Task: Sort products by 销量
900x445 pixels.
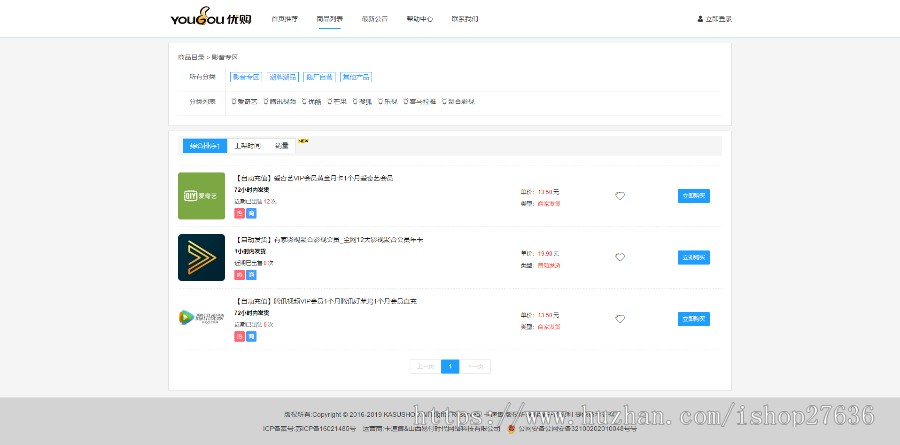Action: tap(281, 146)
